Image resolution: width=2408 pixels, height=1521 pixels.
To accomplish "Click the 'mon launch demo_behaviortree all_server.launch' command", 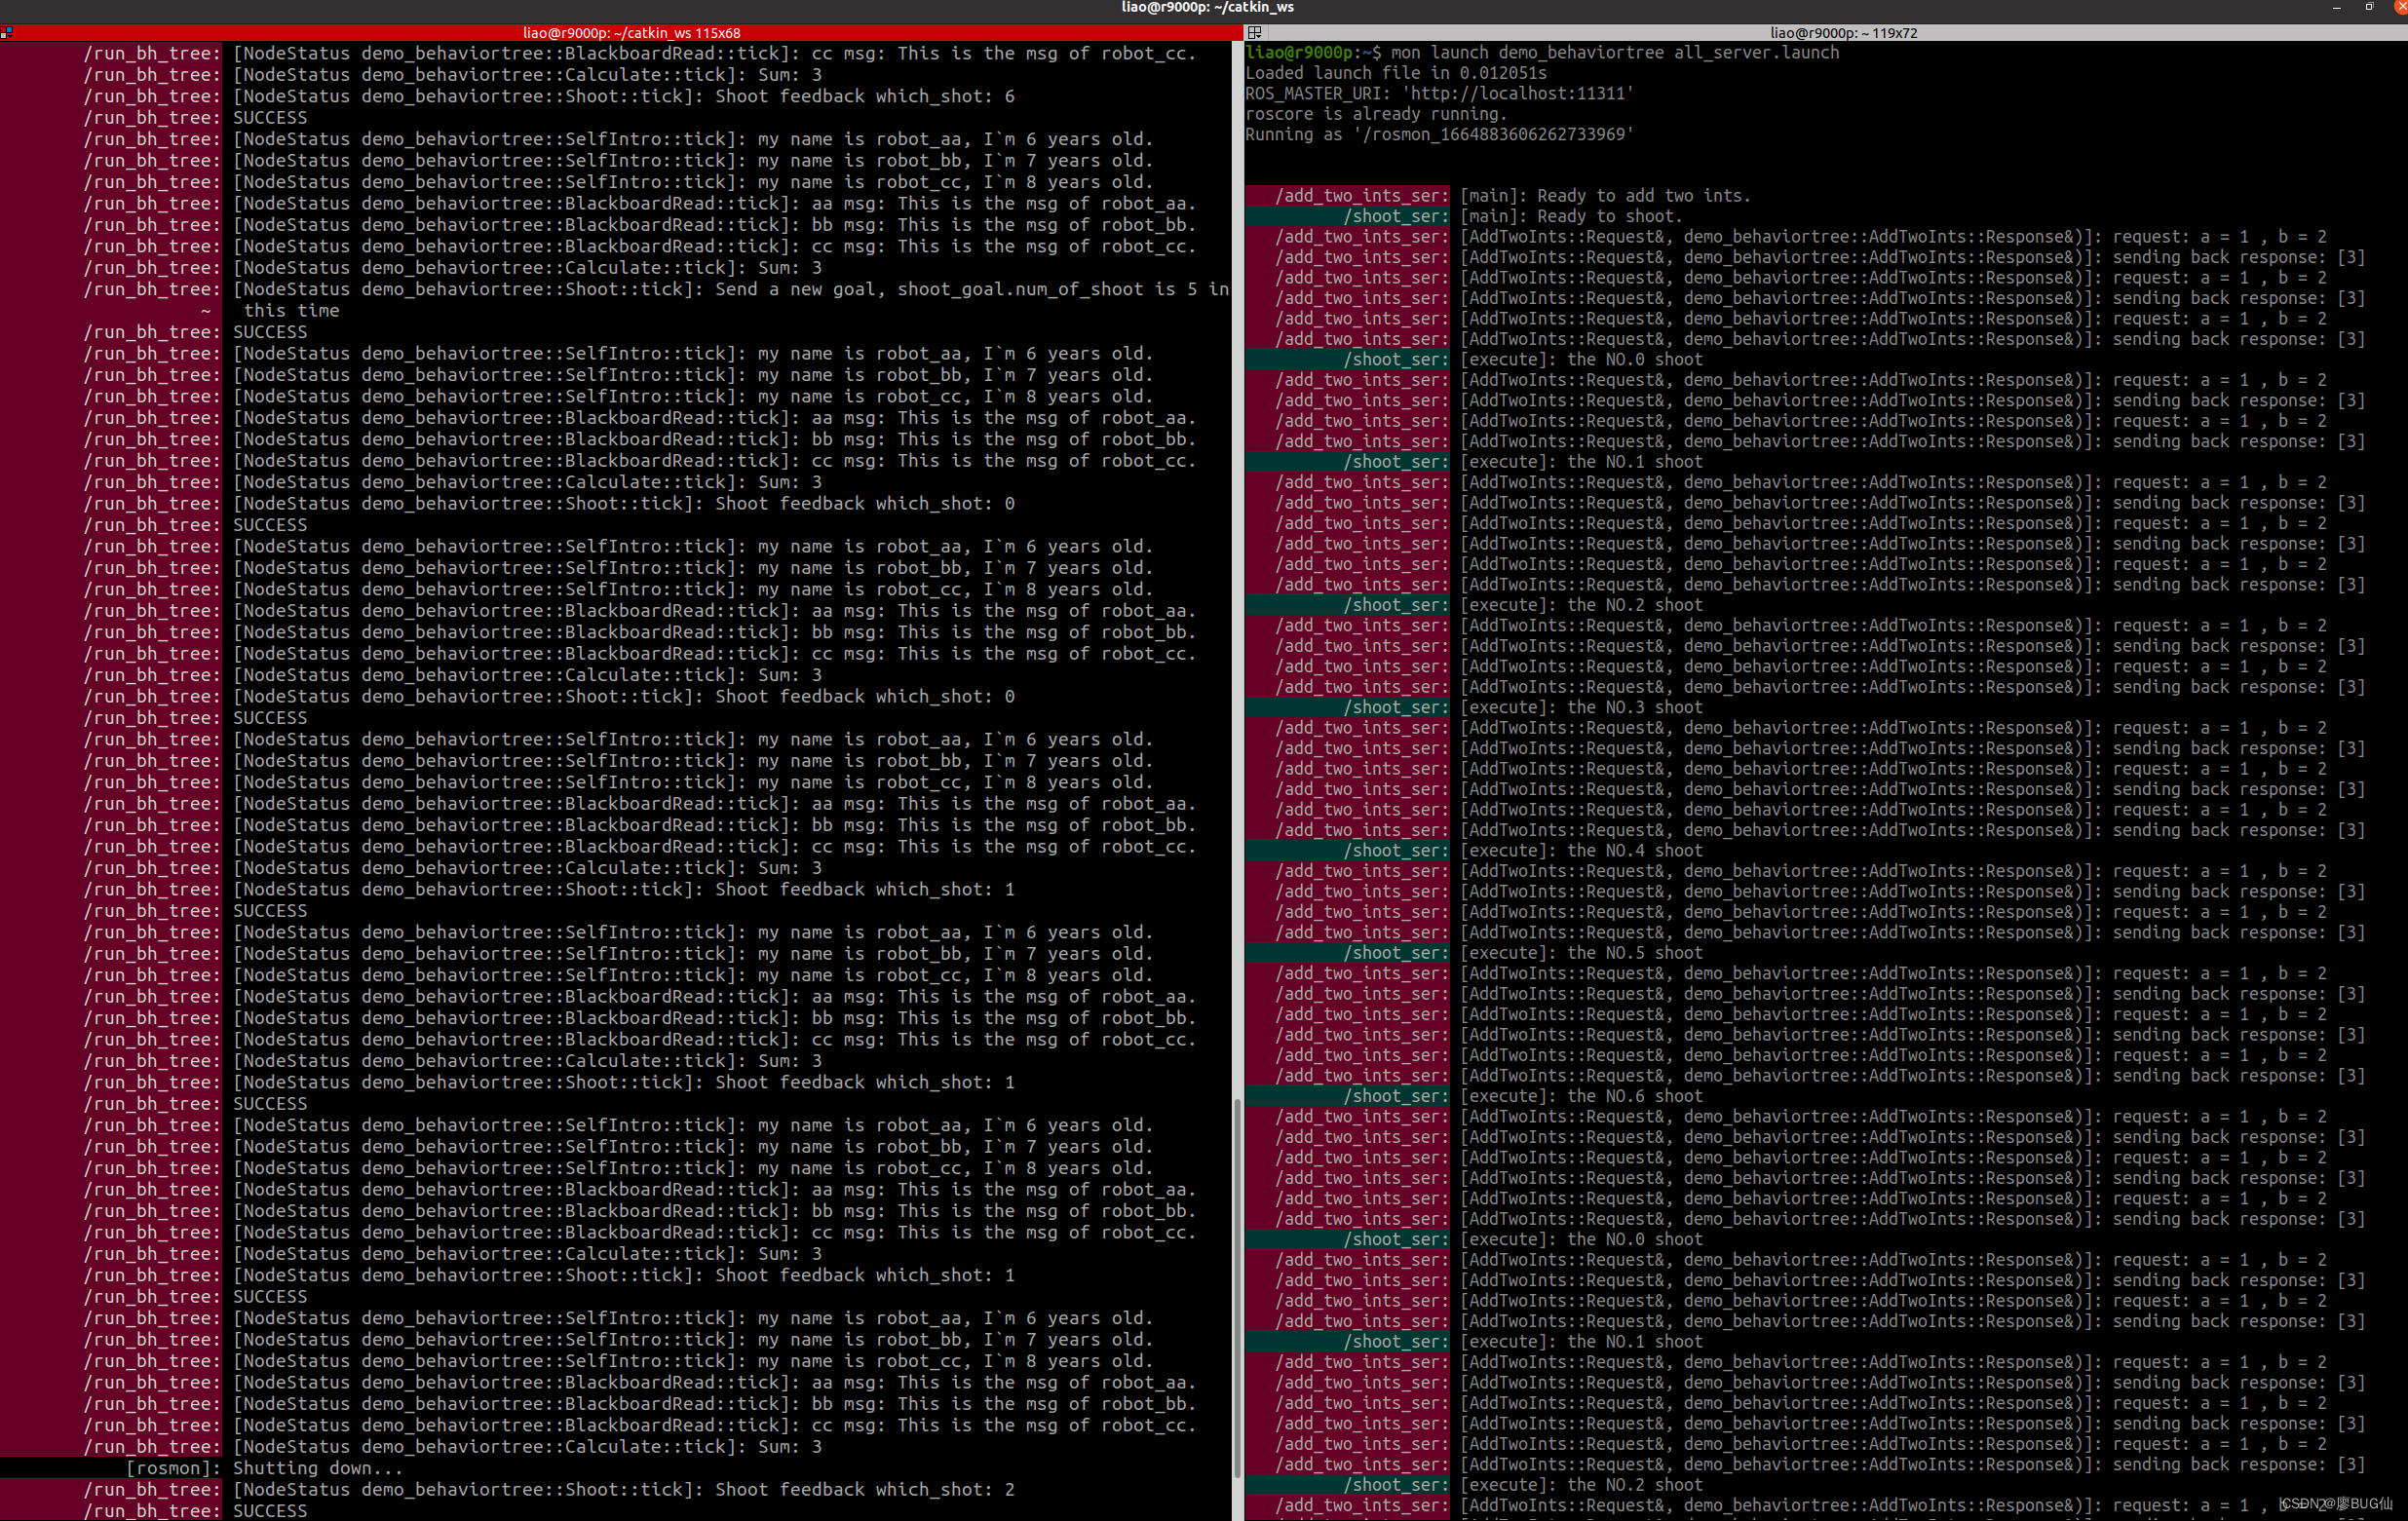I will (x=1614, y=52).
